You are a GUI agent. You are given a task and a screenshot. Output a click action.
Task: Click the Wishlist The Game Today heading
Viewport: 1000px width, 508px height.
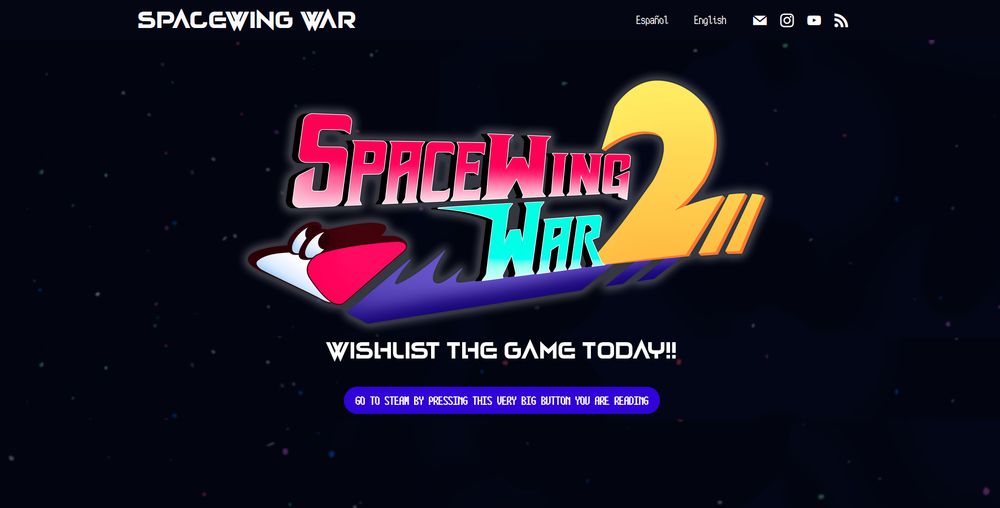501,351
